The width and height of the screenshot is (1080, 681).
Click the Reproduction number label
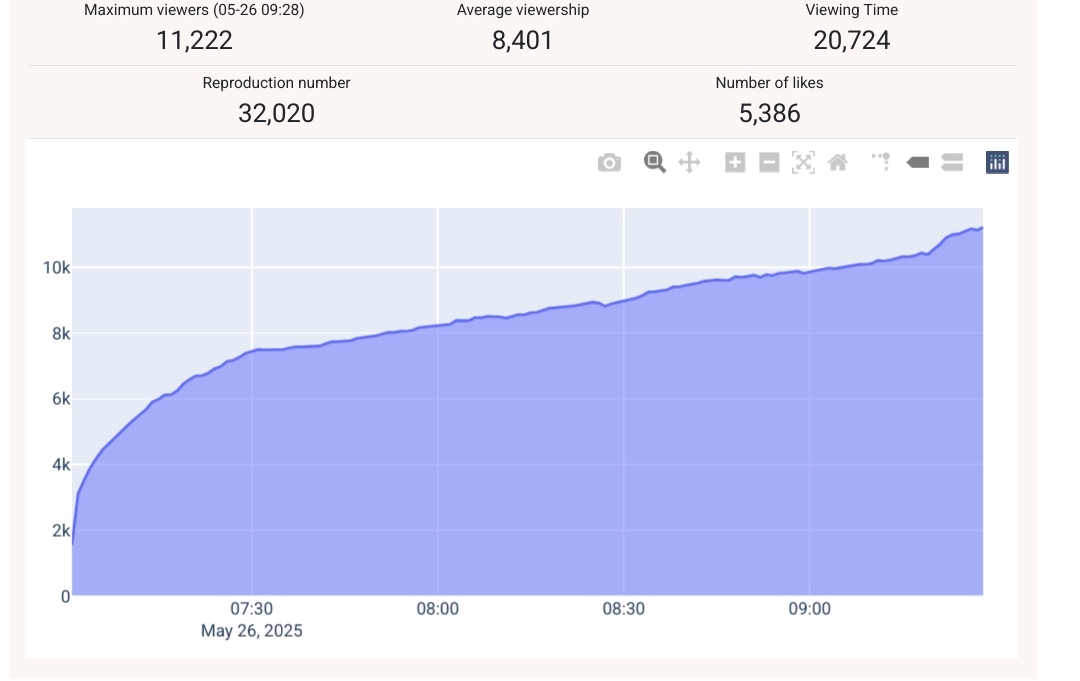pos(276,83)
